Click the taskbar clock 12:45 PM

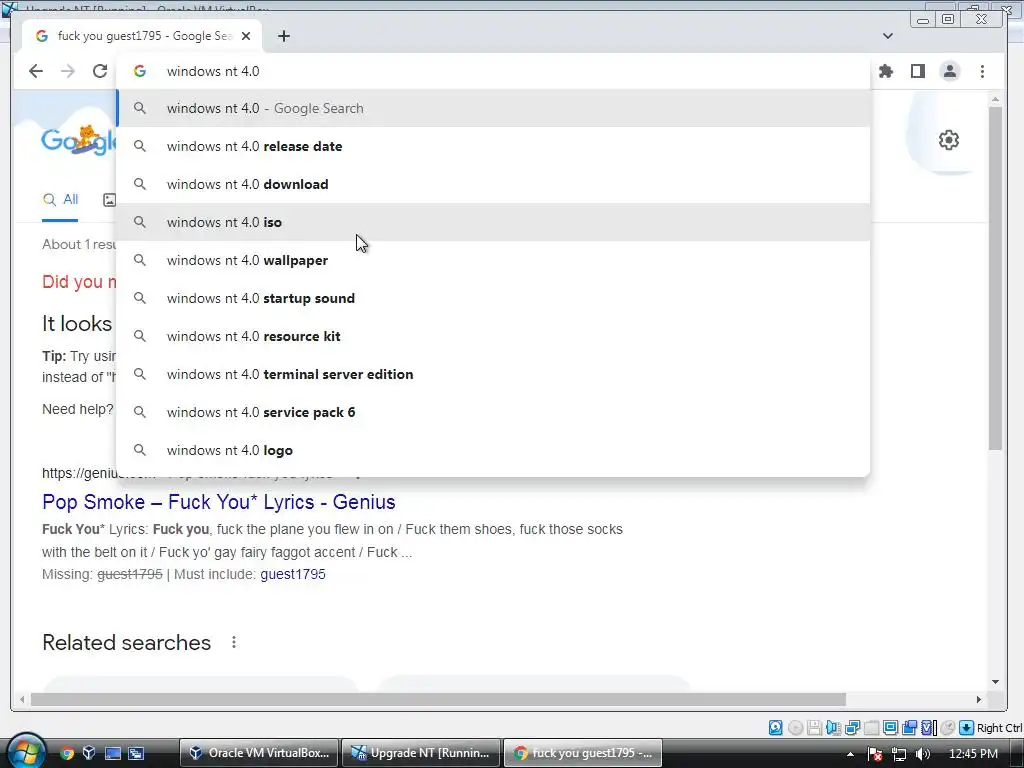(x=973, y=754)
